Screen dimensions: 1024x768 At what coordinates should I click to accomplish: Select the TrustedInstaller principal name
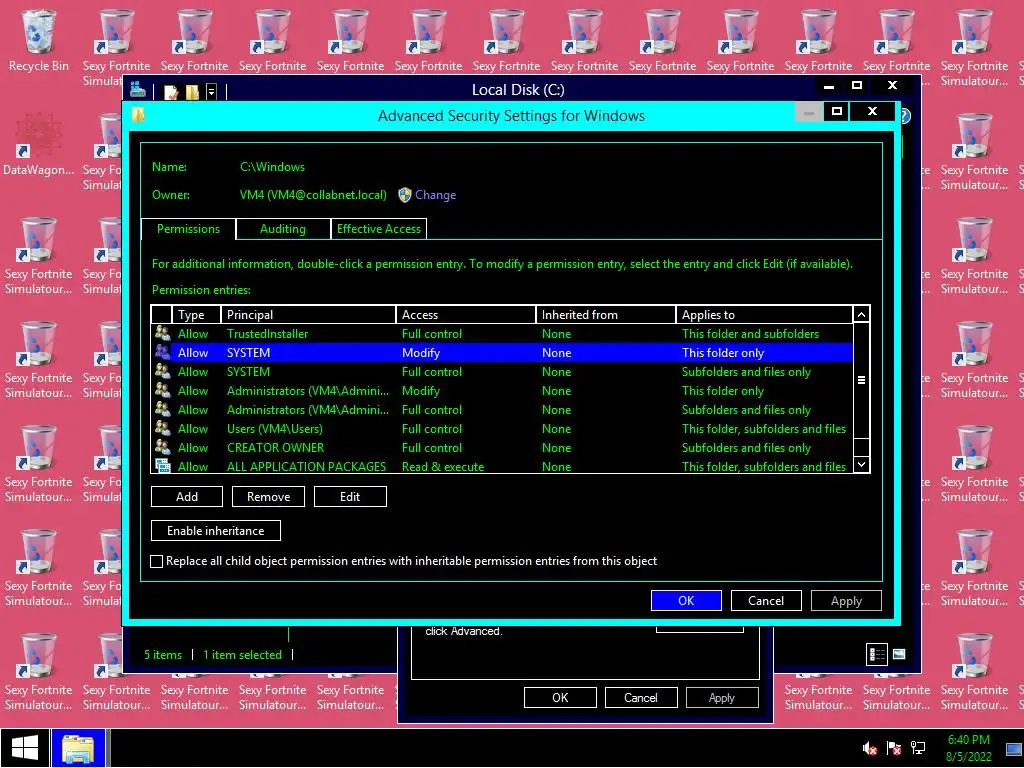pos(267,334)
